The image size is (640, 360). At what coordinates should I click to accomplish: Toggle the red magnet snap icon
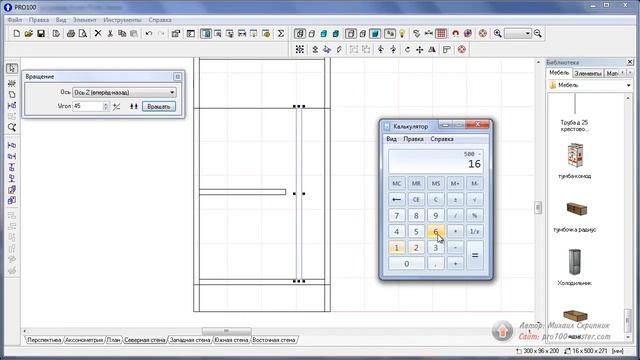[456, 33]
